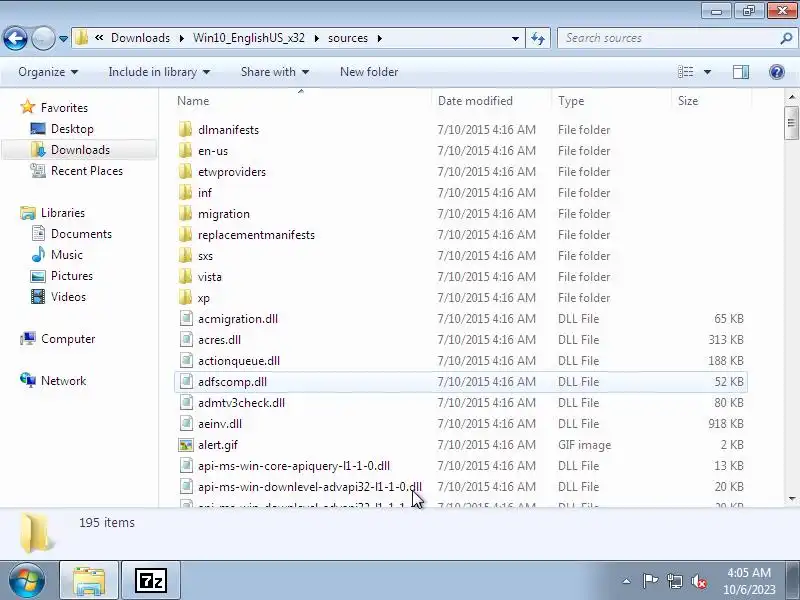Select the migration folder icon

click(186, 213)
